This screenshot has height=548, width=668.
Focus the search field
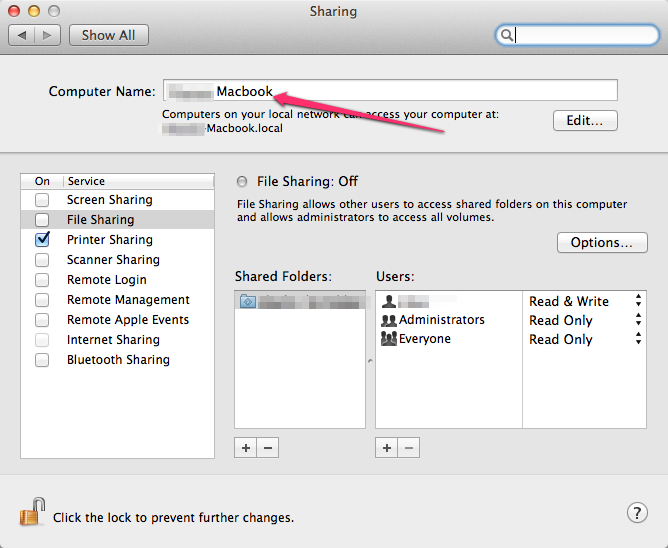click(x=577, y=35)
